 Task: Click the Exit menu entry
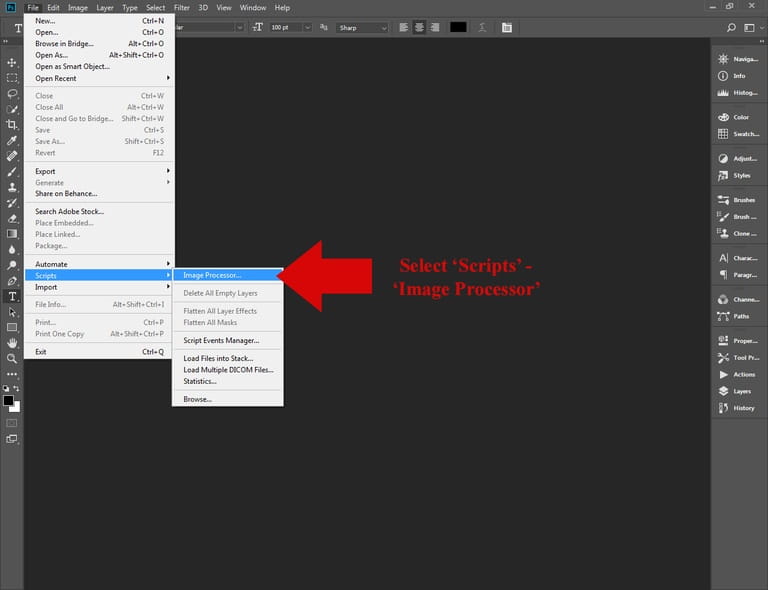point(98,352)
